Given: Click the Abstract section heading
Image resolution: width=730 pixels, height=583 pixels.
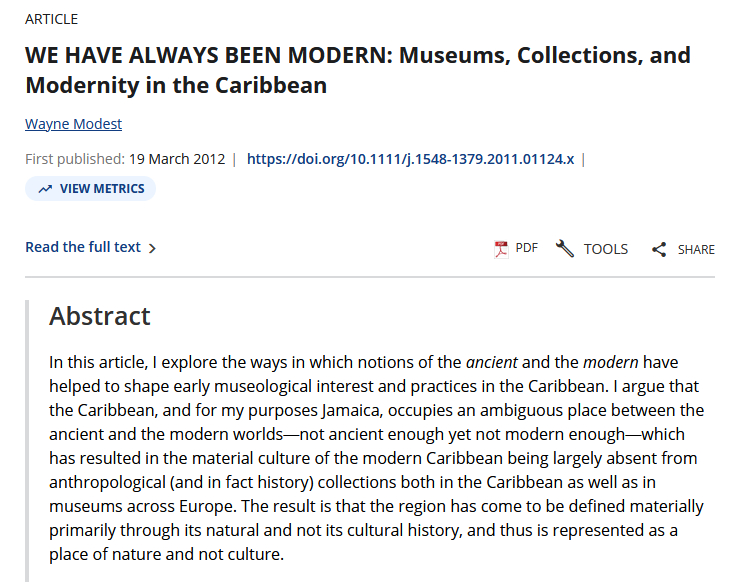Looking at the screenshot, I should click(x=100, y=316).
